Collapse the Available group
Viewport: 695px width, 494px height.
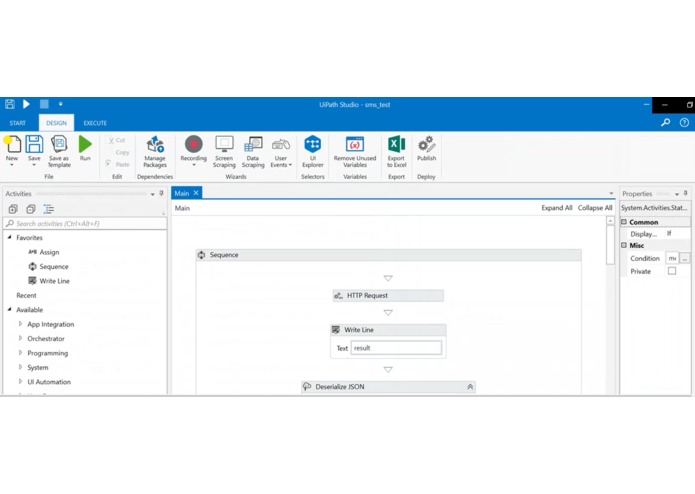coord(10,309)
